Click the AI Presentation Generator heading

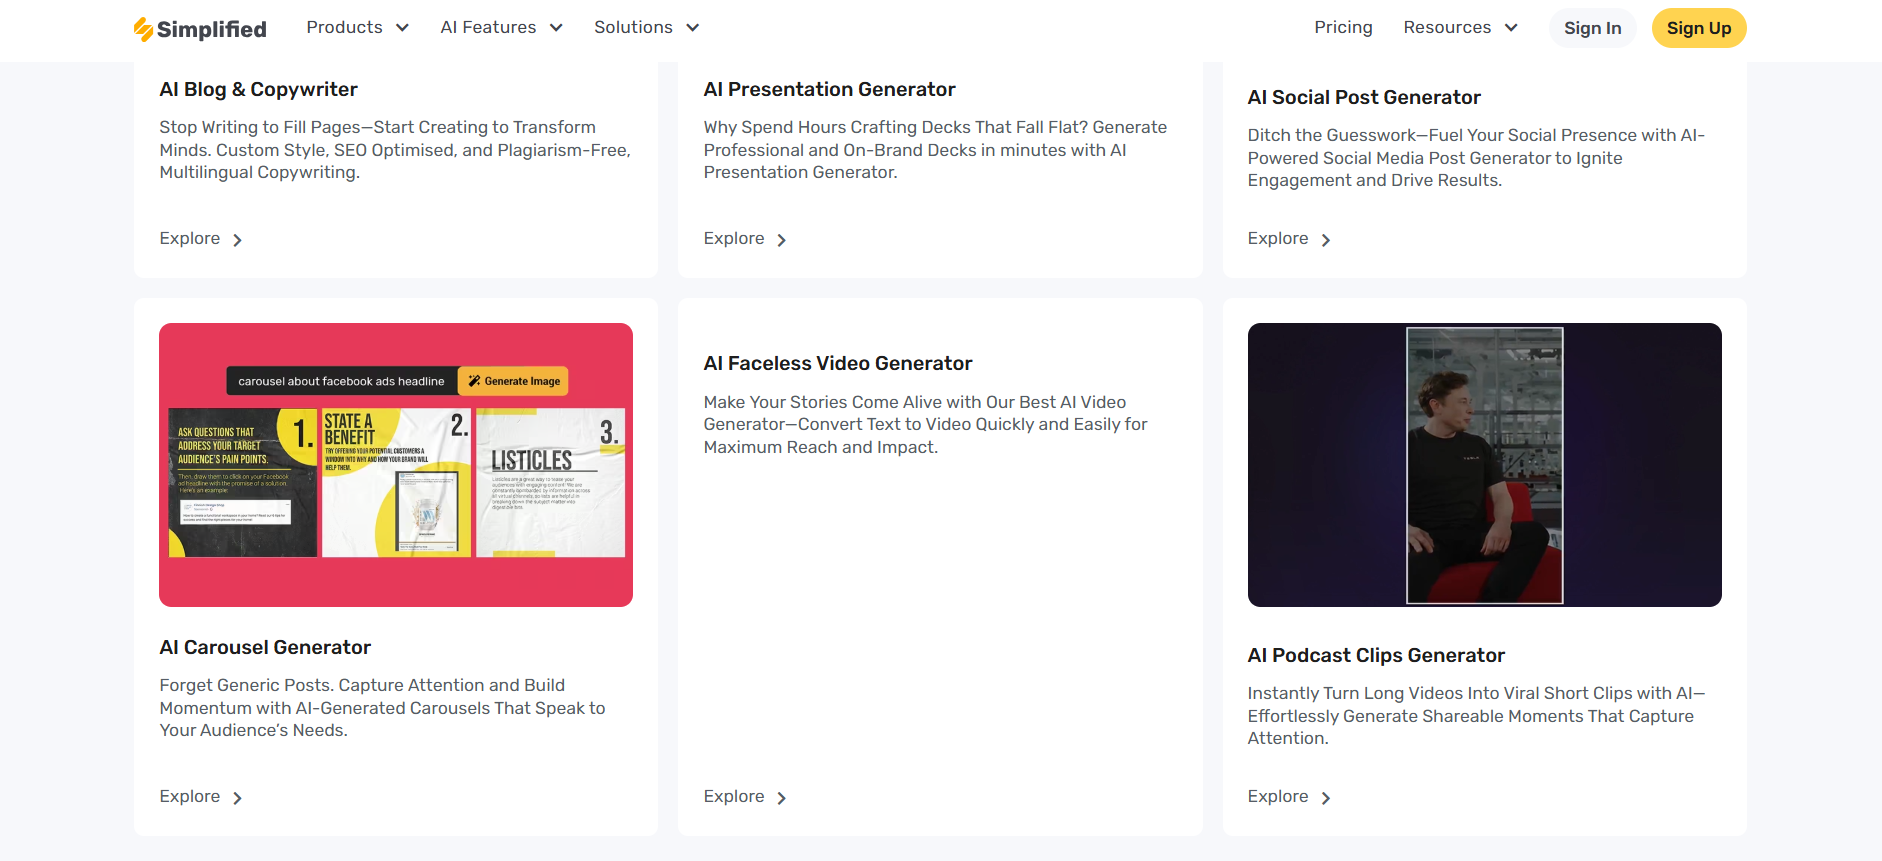pos(829,89)
